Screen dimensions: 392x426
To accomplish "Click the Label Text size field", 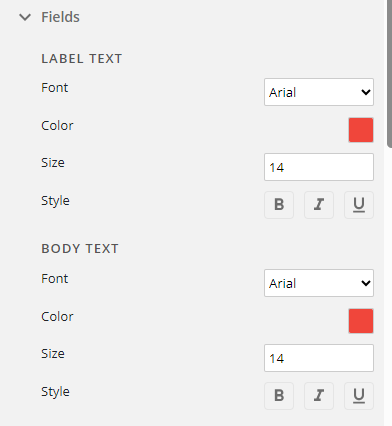I will pos(319,167).
